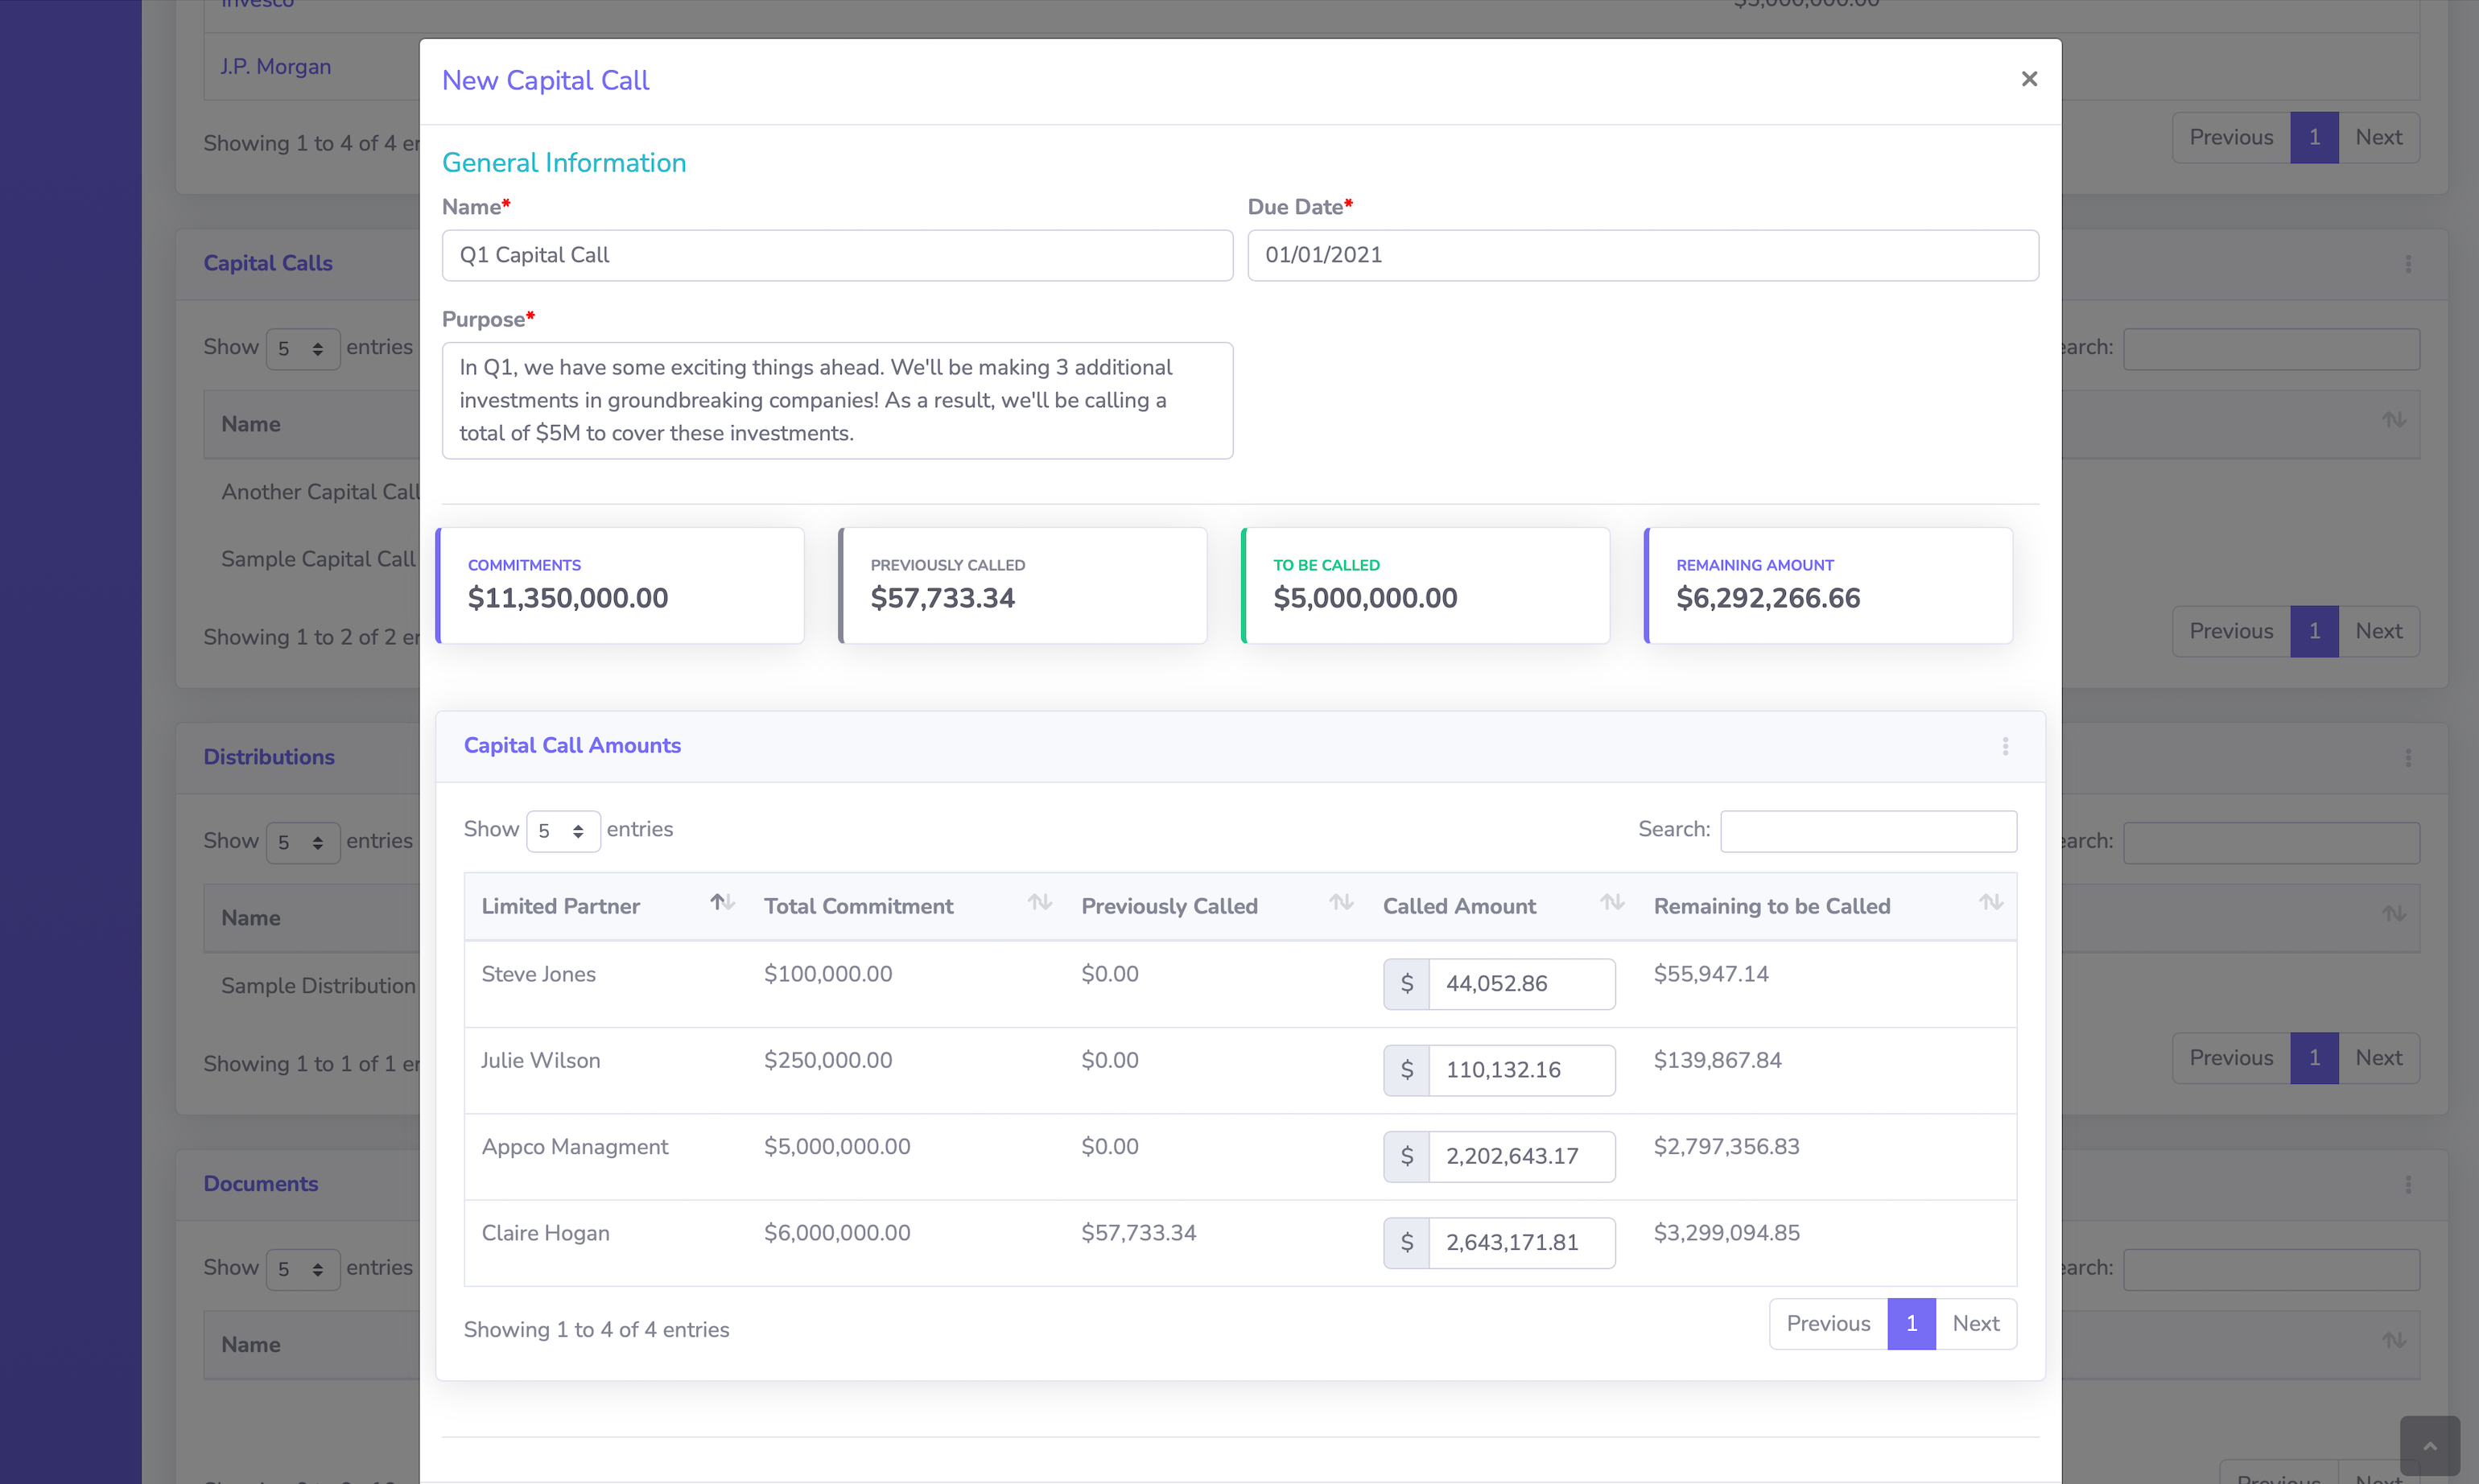The height and width of the screenshot is (1484, 2479).
Task: Click the $6,000,000.00 total commitment cell
Action: [x=838, y=1233]
